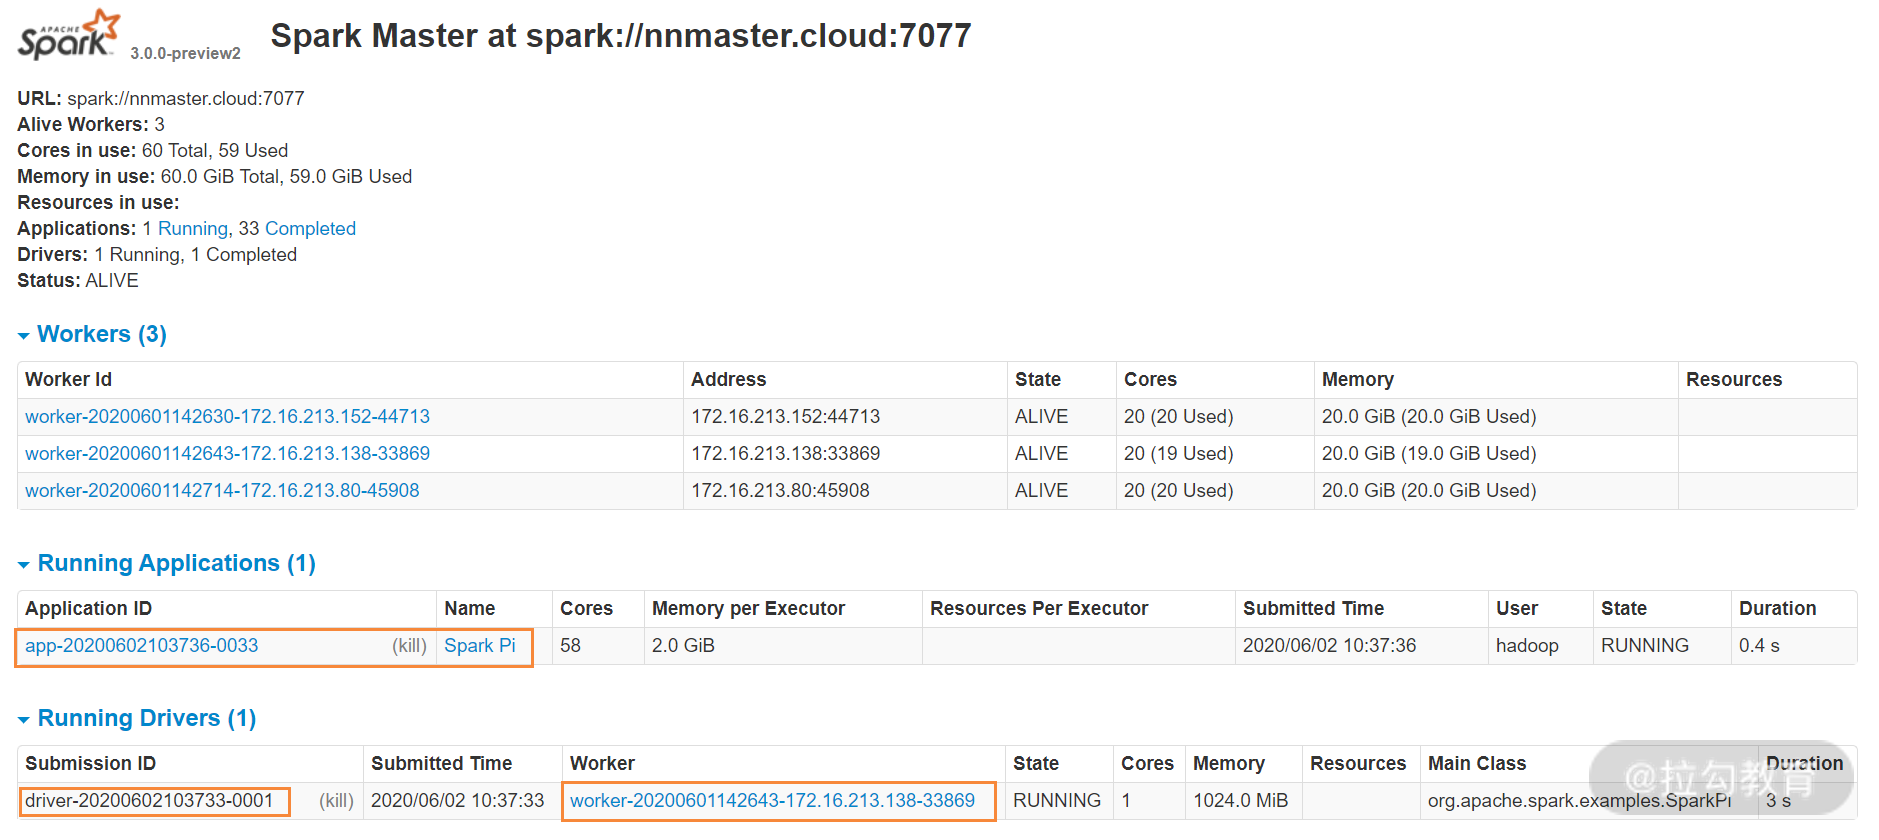Screen dimensions: 1879x840
Task: Open the Completed applications link
Action: point(310,228)
